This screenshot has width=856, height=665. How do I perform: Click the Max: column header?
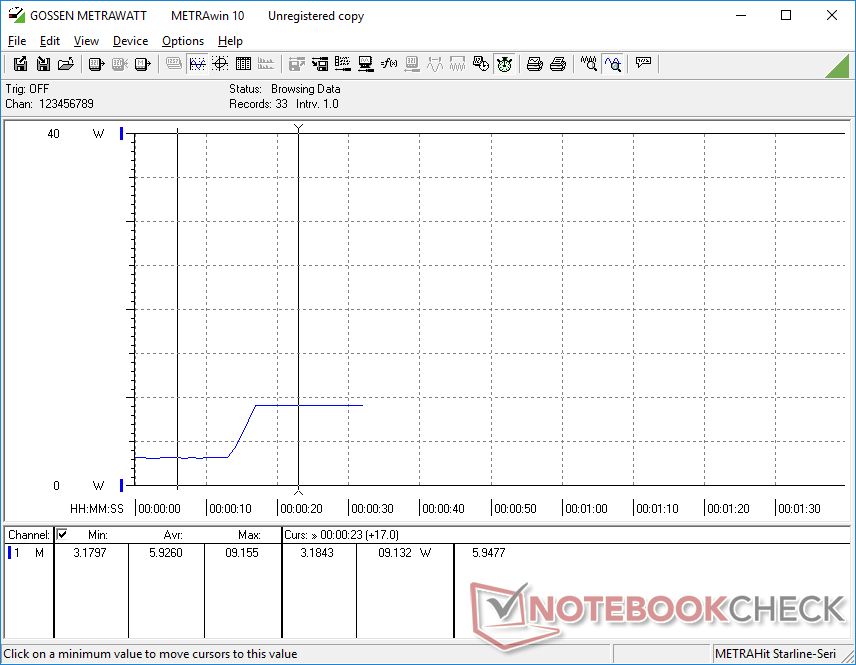tap(249, 535)
